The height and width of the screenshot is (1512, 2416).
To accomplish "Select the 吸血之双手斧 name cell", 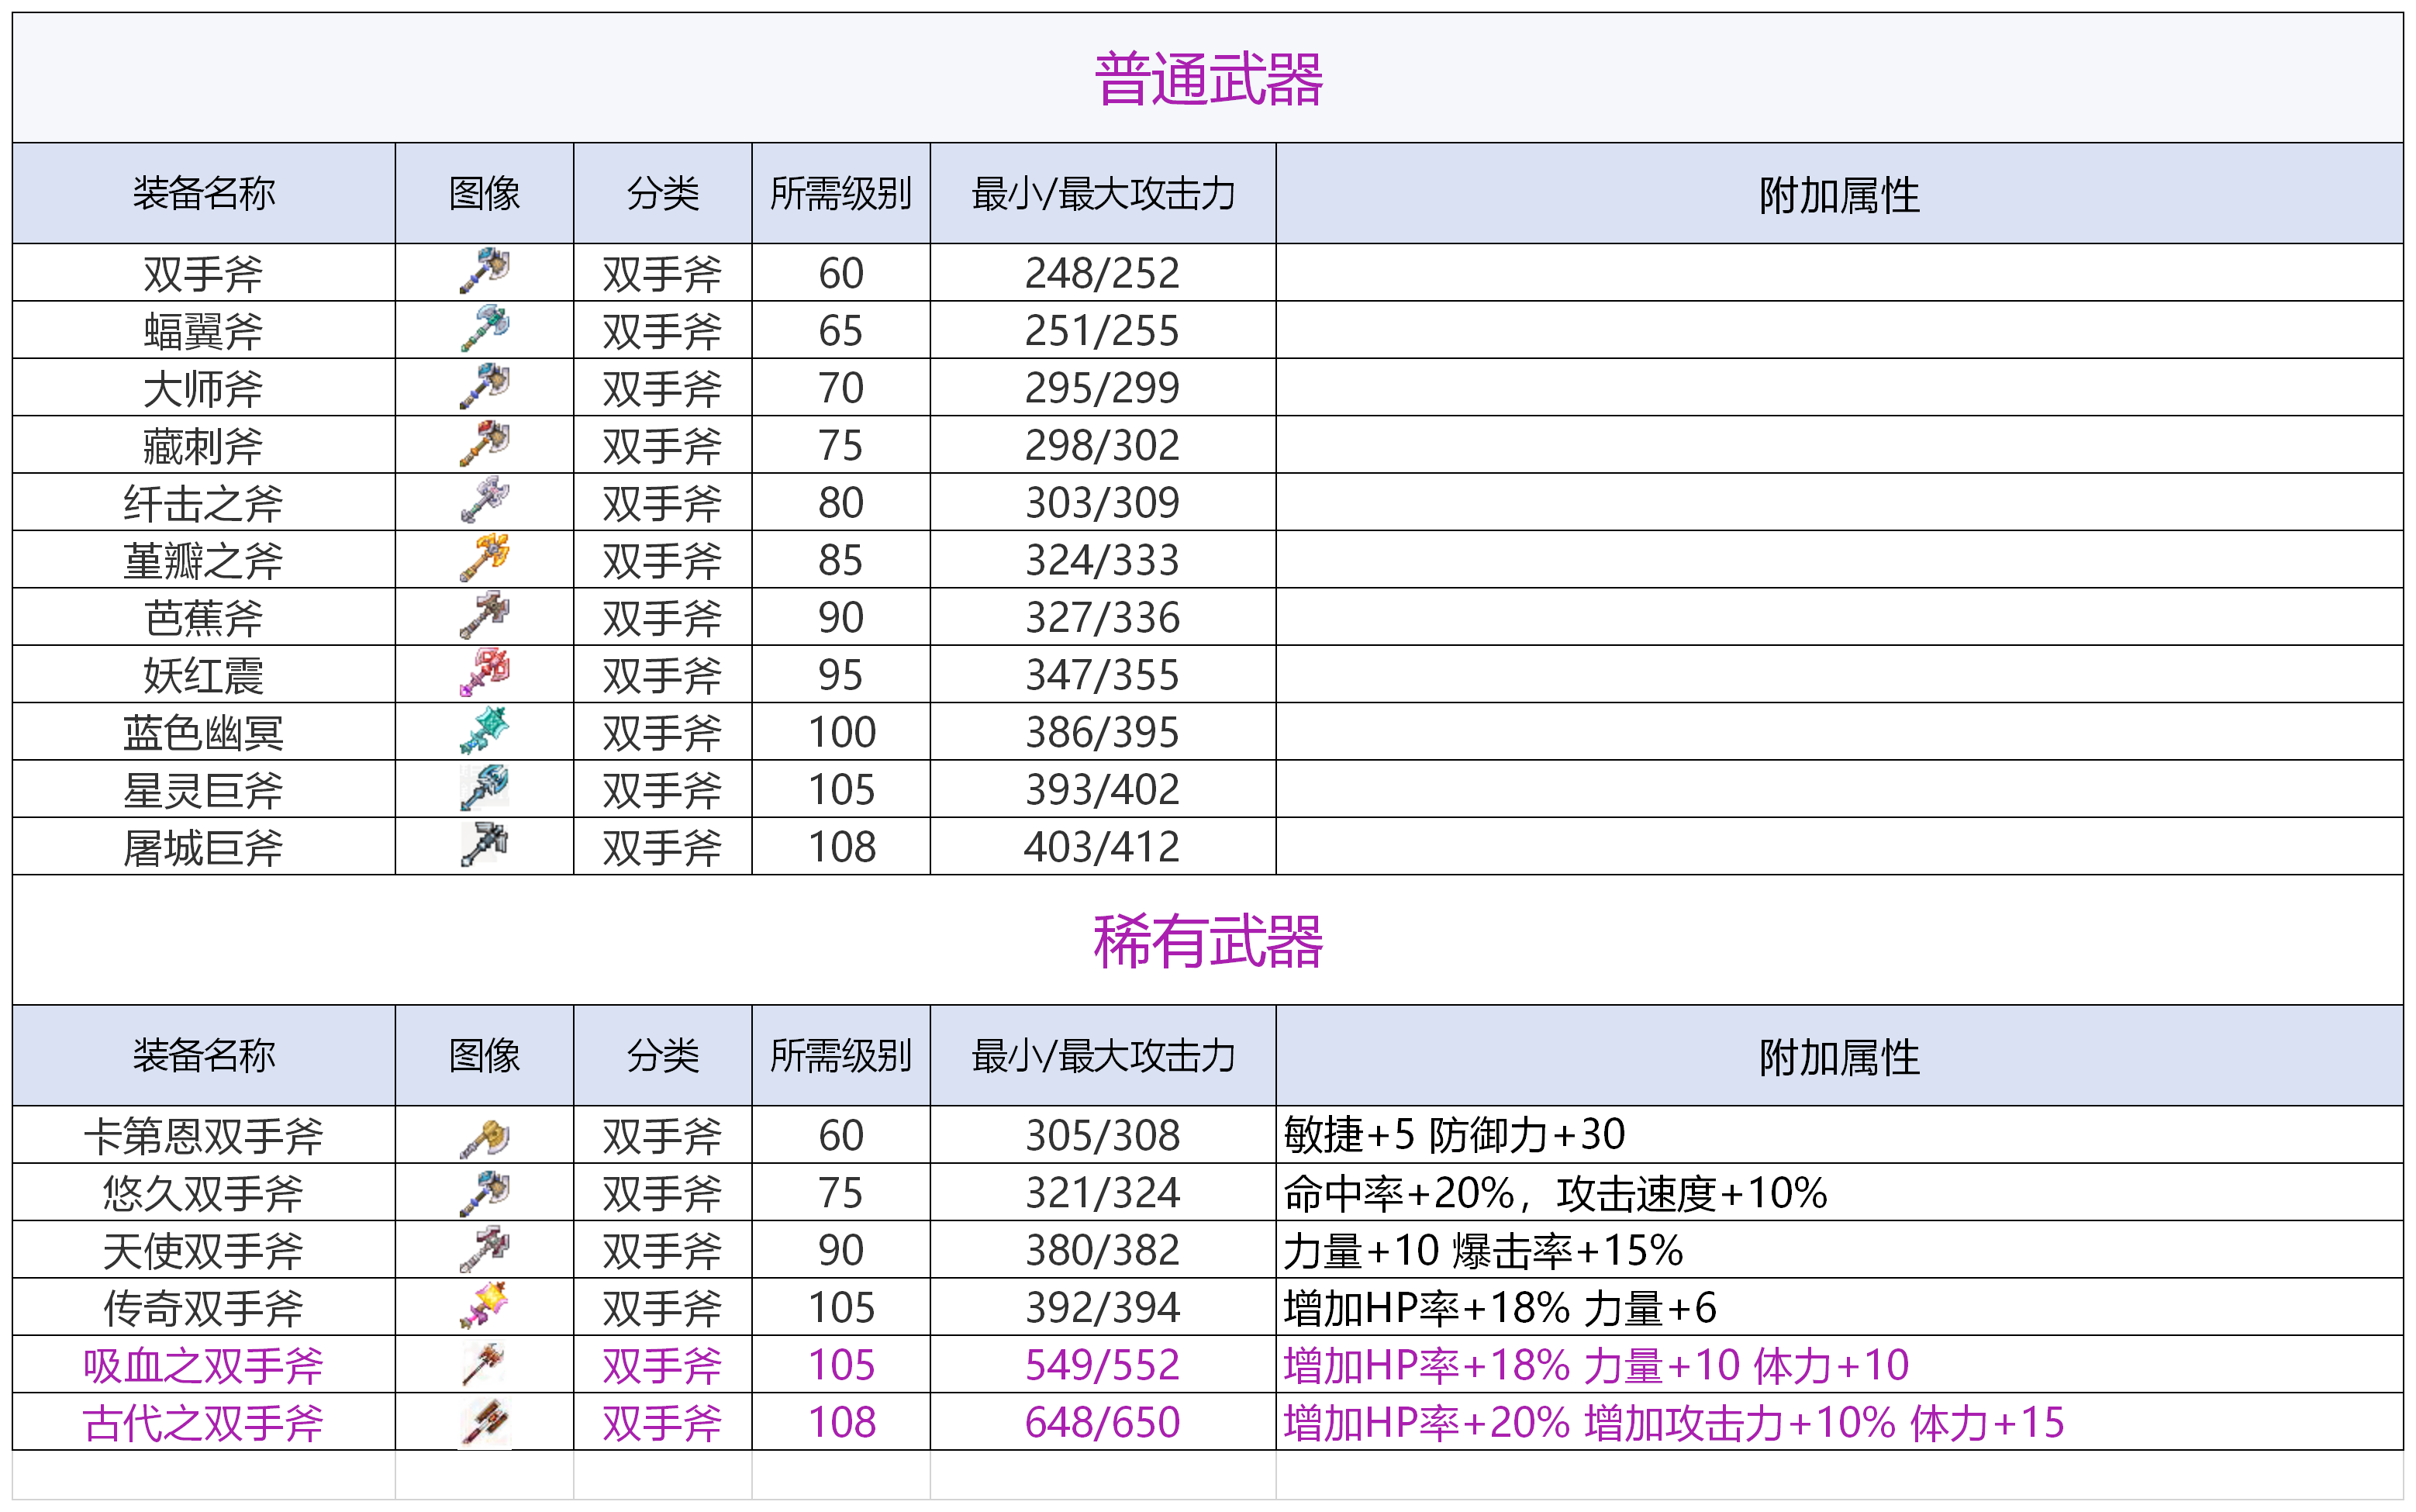I will pos(203,1365).
